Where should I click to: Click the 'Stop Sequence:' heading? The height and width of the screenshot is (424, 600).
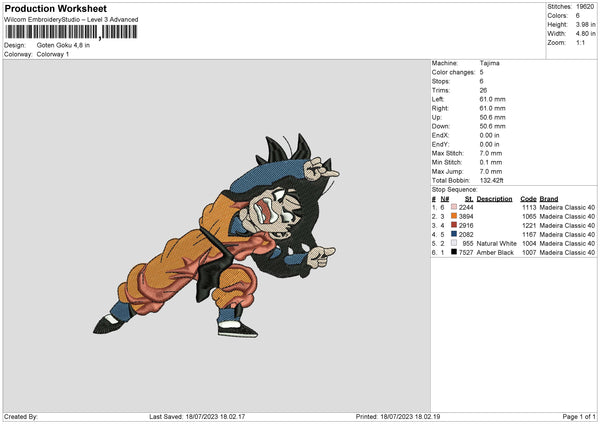455,190
